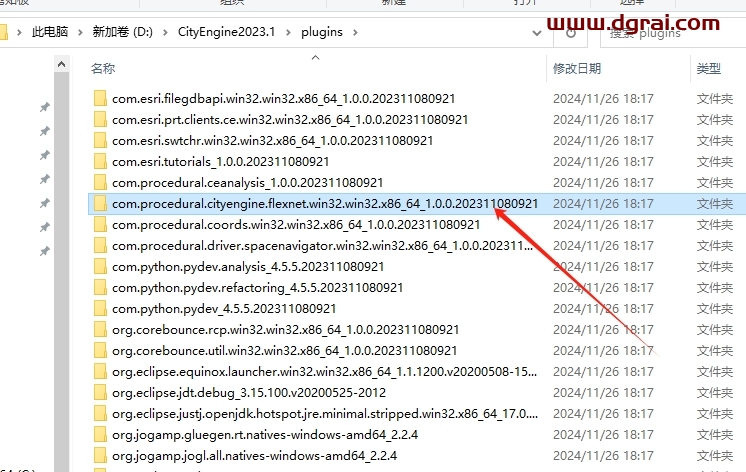Image resolution: width=746 pixels, height=472 pixels.
Task: Select org.jogamp.jogl.all.natives-windows-amd64_2.2.4 name
Action: (x=255, y=455)
